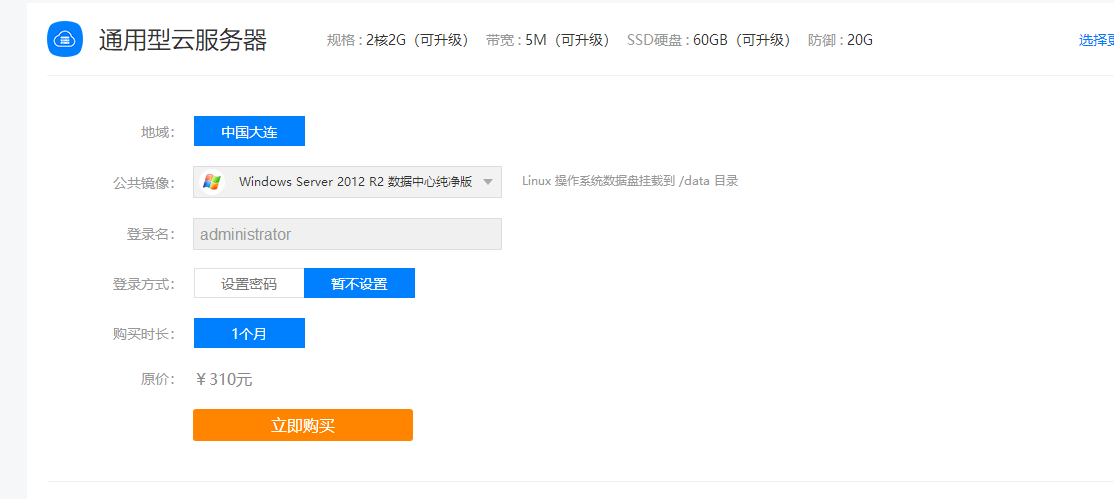Image resolution: width=1114 pixels, height=499 pixels.
Task: Click the Linux data disk mount hint
Action: (630, 181)
